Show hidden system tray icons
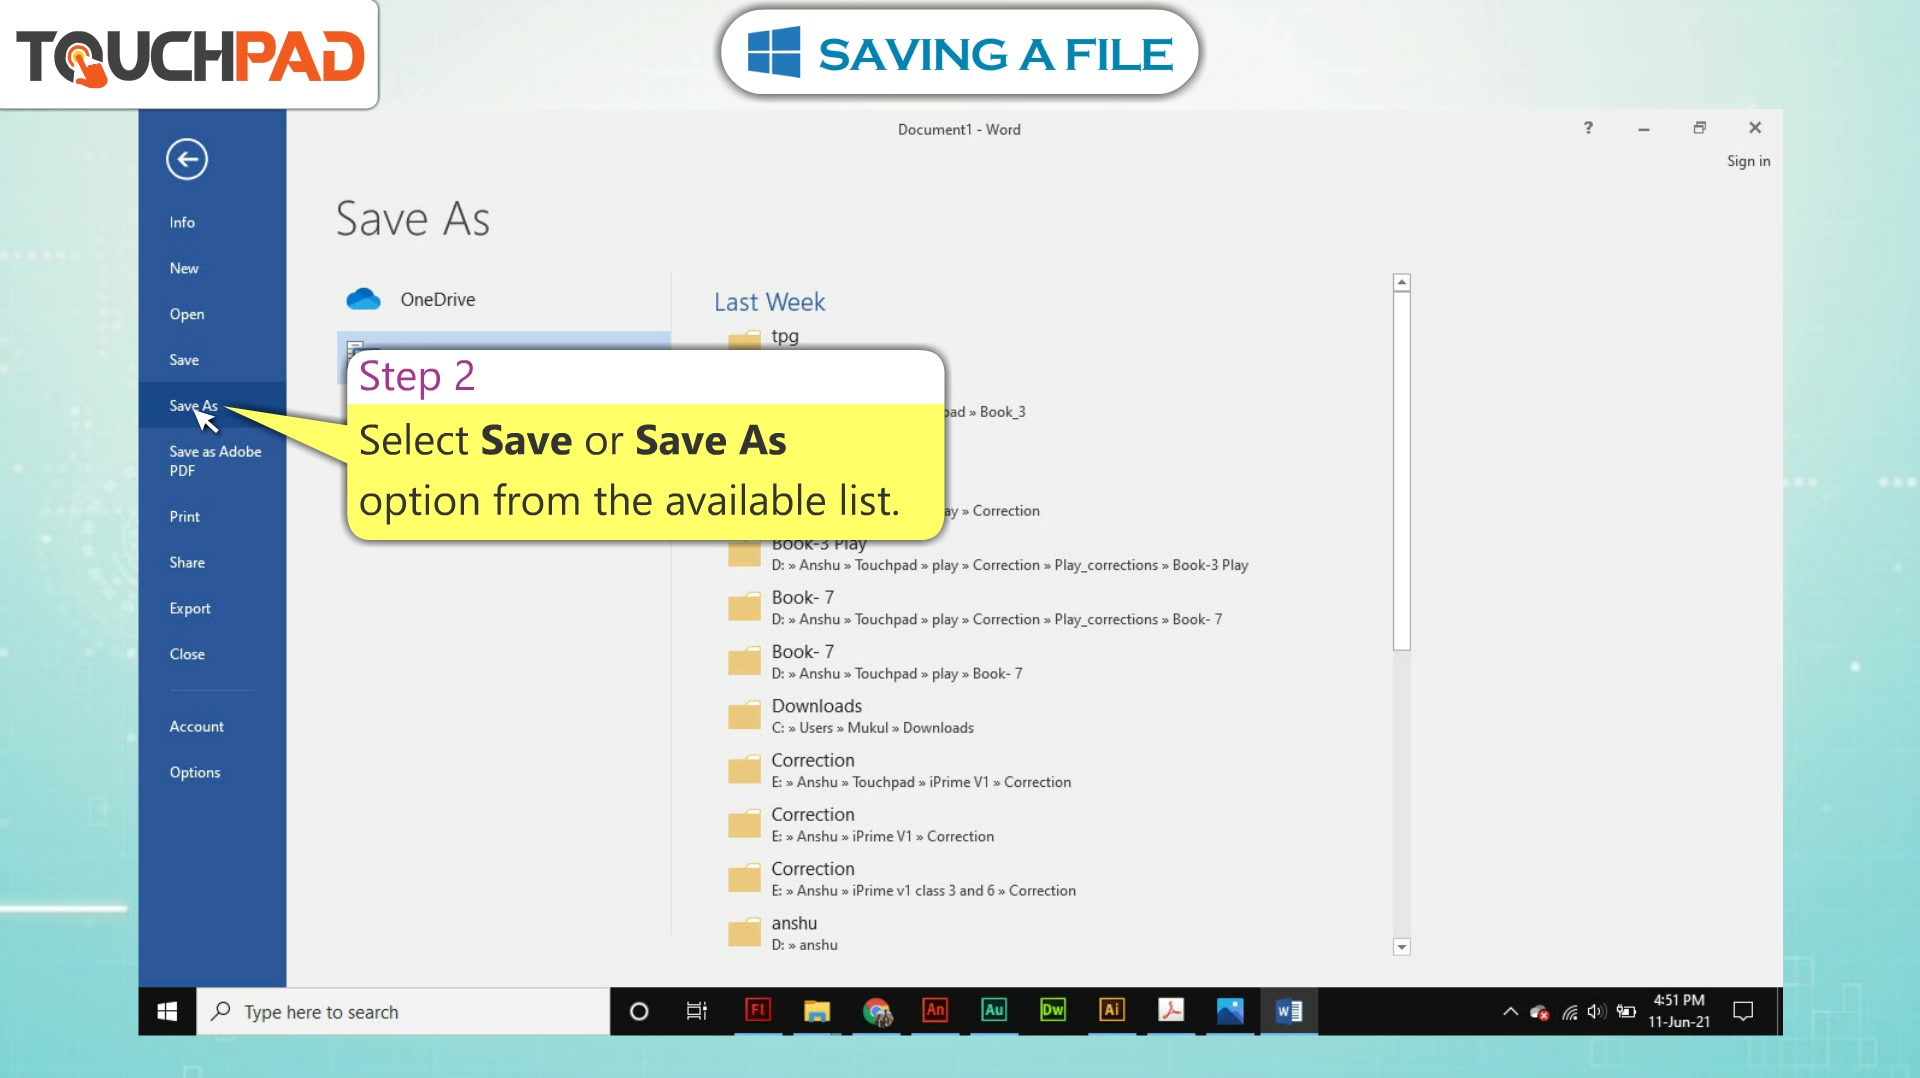Screen dimensions: 1920x1078 tap(1510, 1012)
